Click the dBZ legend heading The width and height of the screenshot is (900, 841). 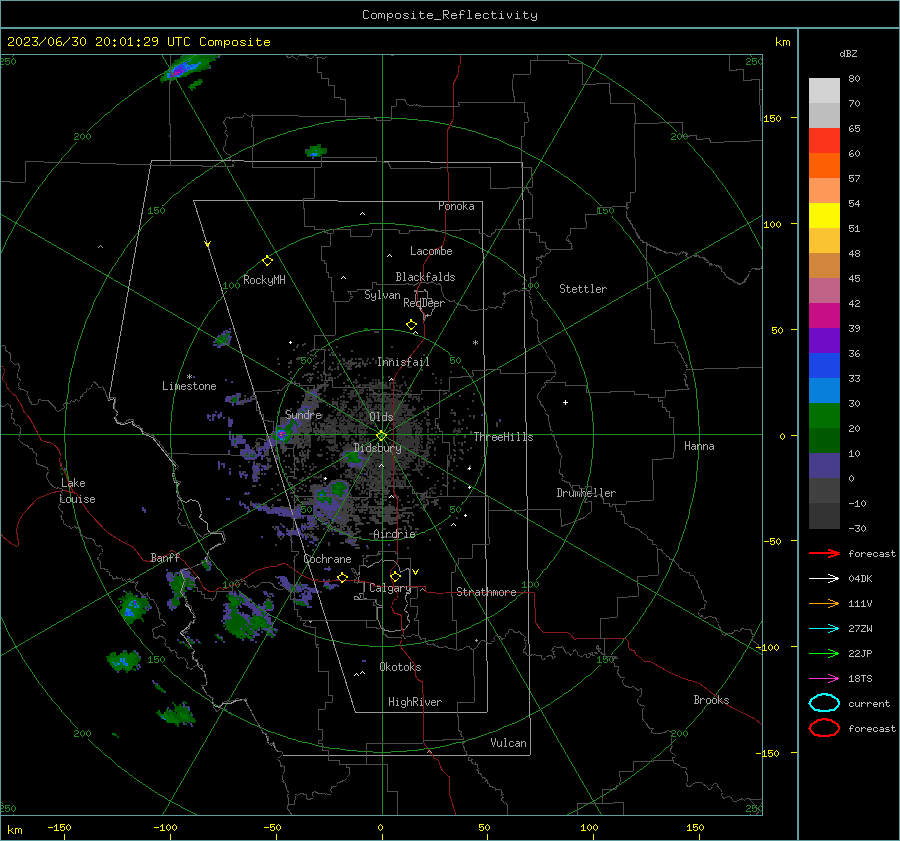[x=848, y=53]
